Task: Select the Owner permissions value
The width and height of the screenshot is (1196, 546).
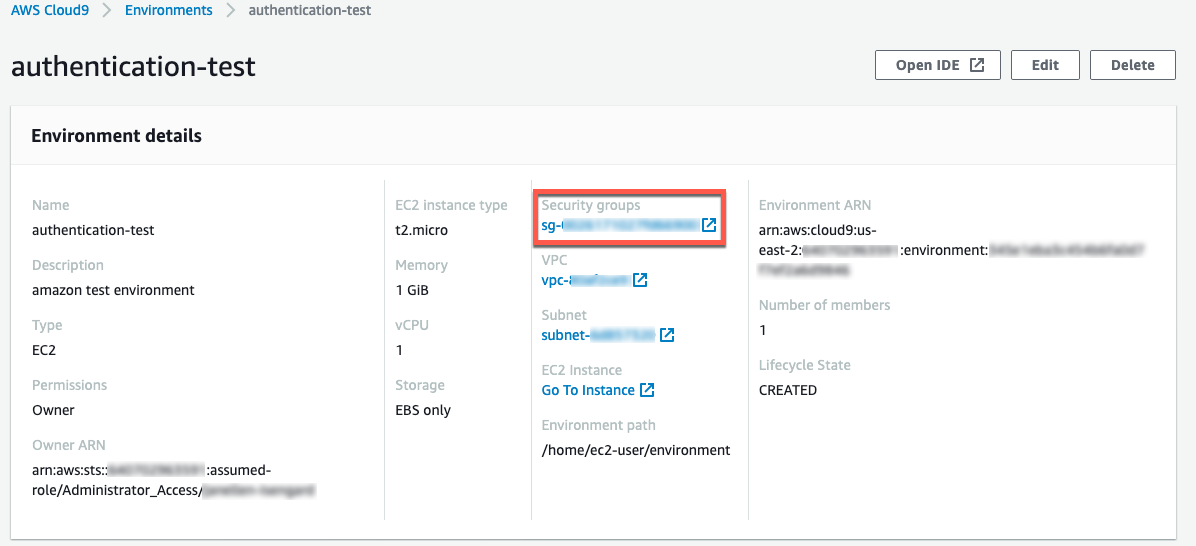Action: click(53, 410)
